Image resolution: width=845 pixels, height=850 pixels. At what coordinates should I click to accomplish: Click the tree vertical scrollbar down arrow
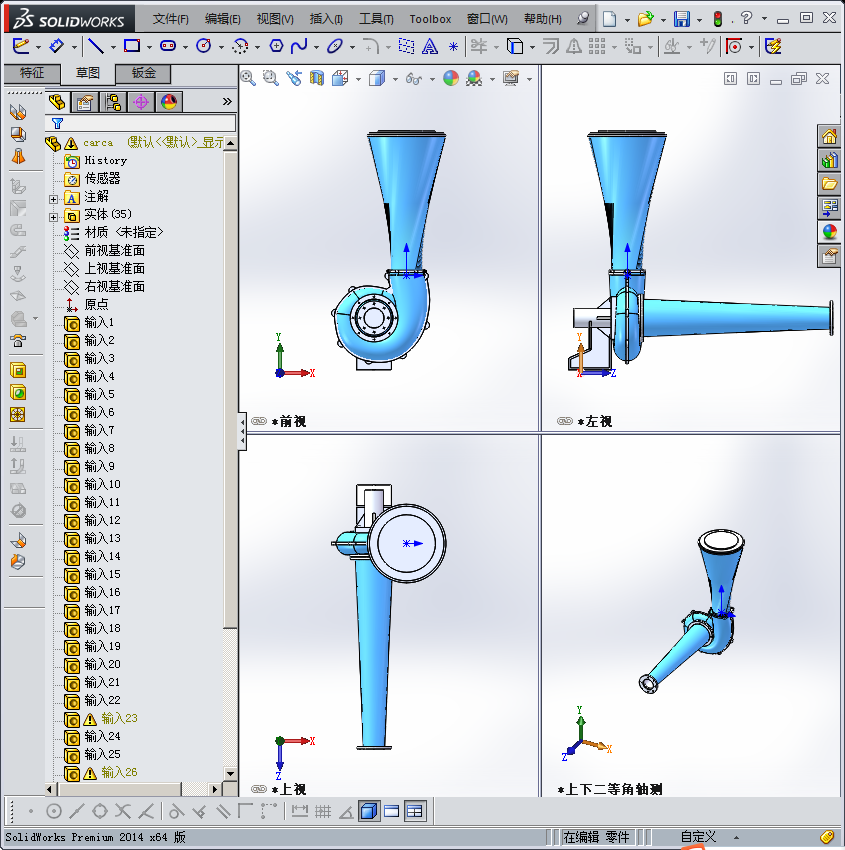230,774
